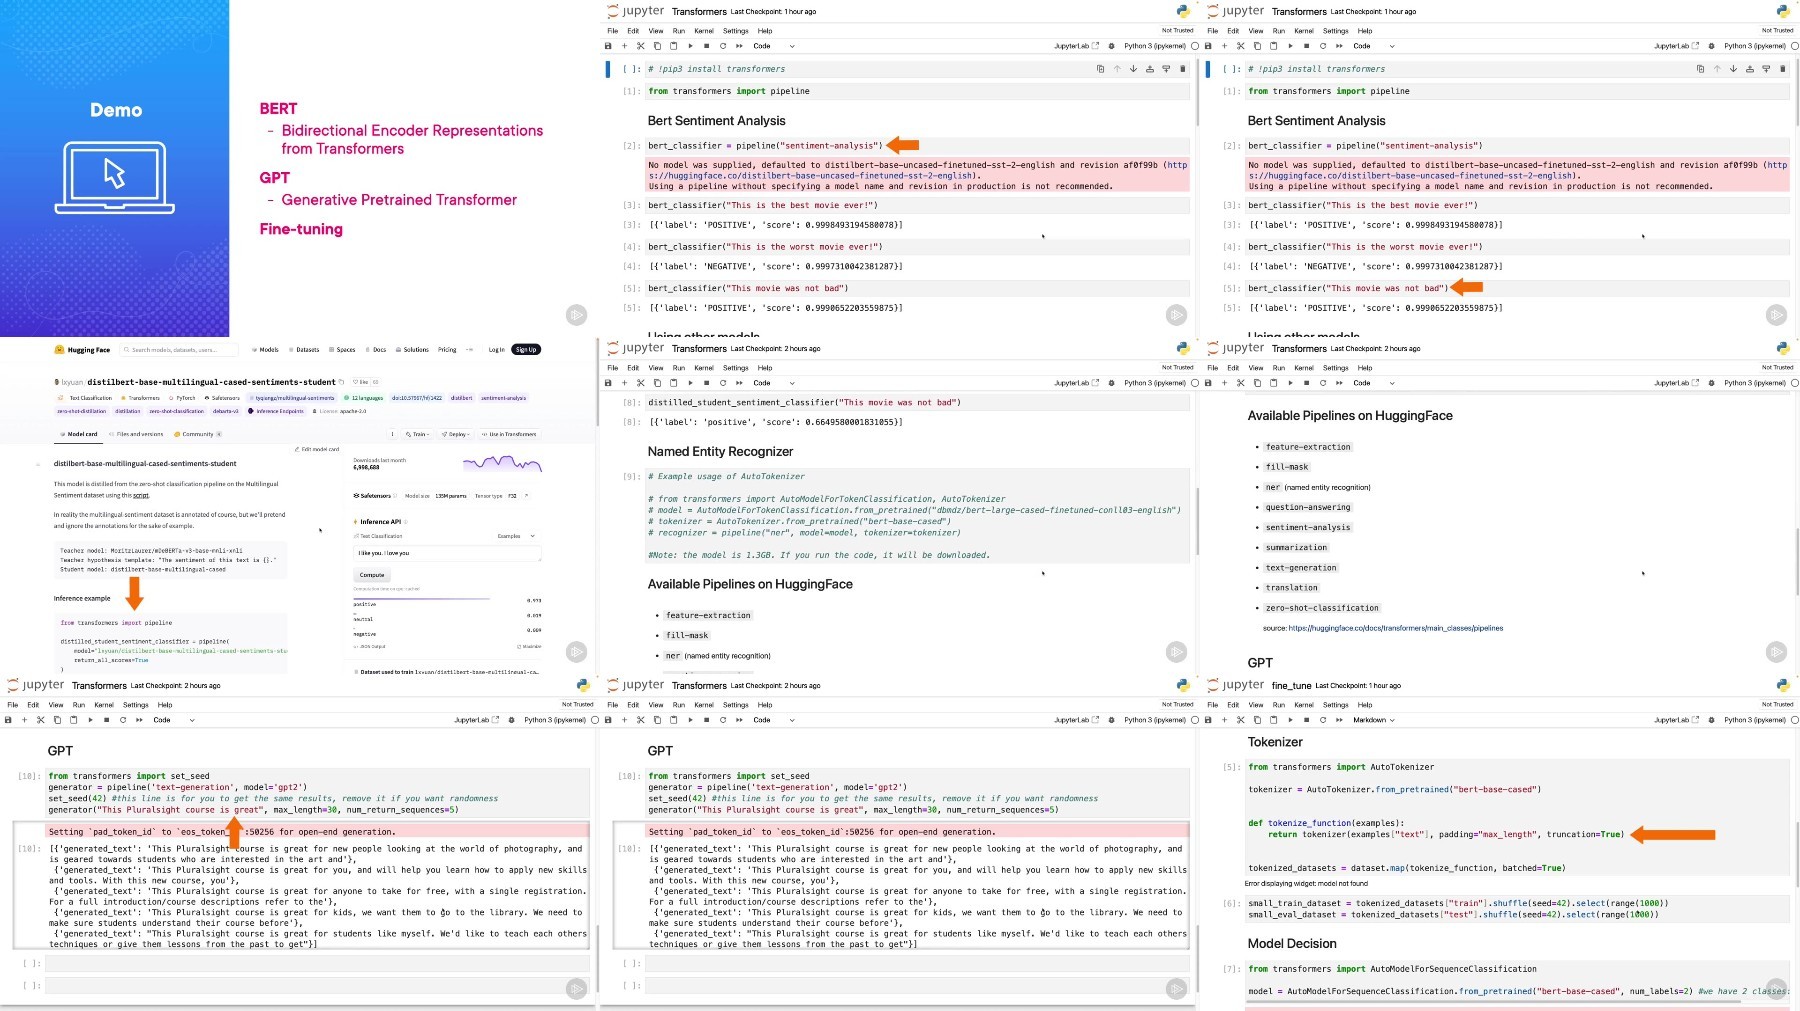The width and height of the screenshot is (1800, 1011).
Task: Open Code dropdown in the Named Entity Recognizer notebook
Action: (x=774, y=383)
